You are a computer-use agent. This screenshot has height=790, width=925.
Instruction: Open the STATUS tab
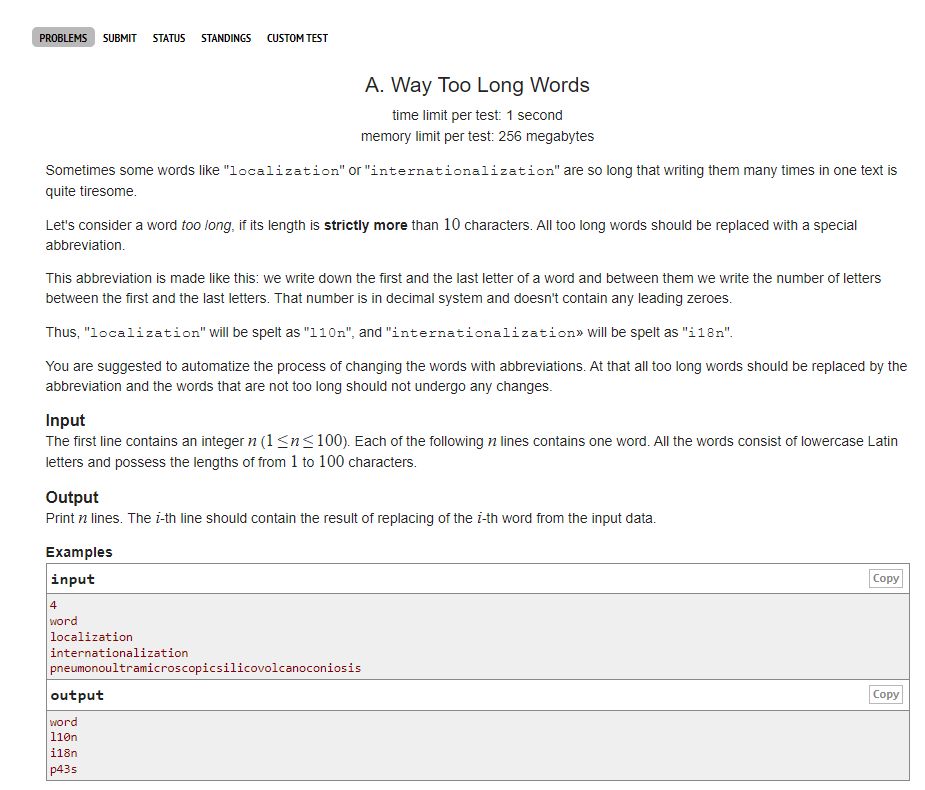(x=168, y=38)
